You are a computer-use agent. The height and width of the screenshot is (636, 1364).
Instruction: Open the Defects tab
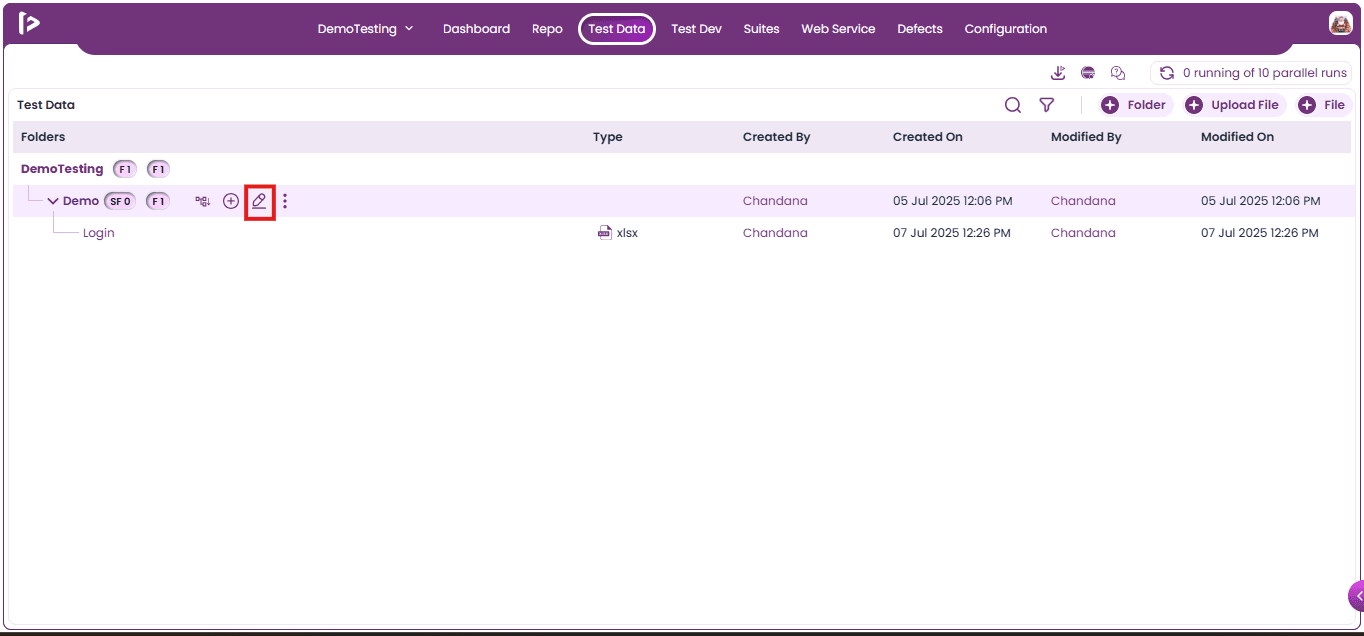[x=920, y=29]
